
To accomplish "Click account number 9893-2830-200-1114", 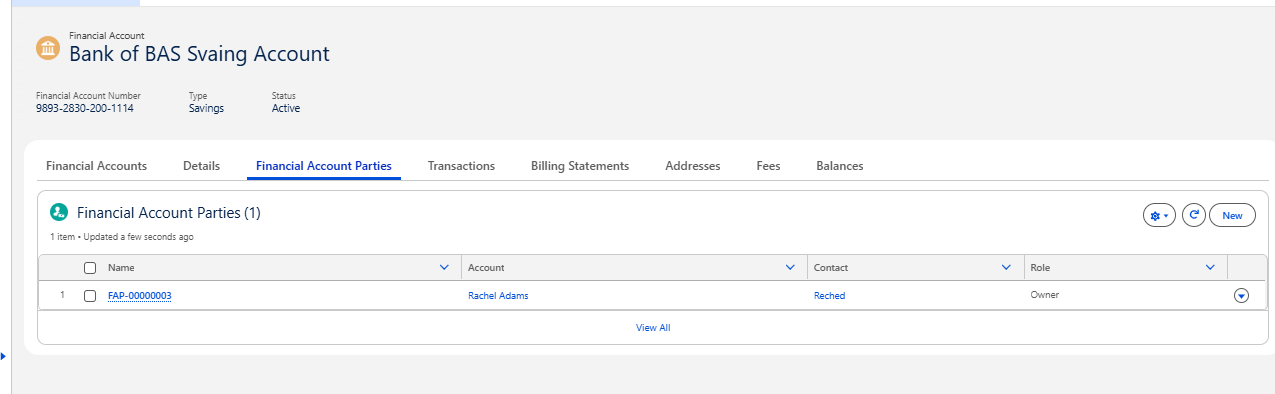I will [85, 108].
